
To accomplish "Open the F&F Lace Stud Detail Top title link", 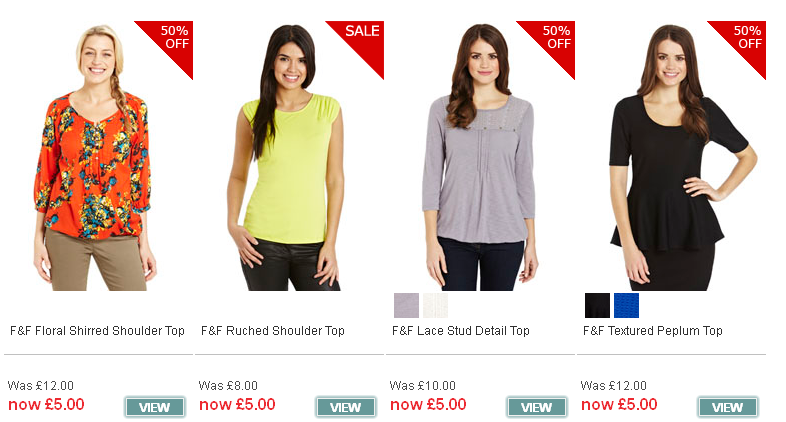I will pos(461,331).
